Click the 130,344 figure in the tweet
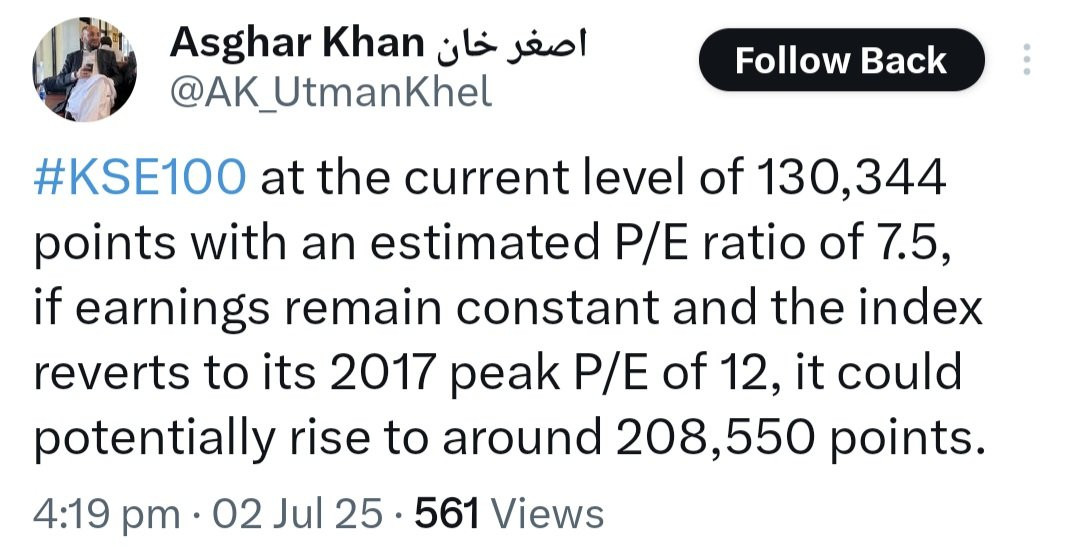 pos(851,178)
